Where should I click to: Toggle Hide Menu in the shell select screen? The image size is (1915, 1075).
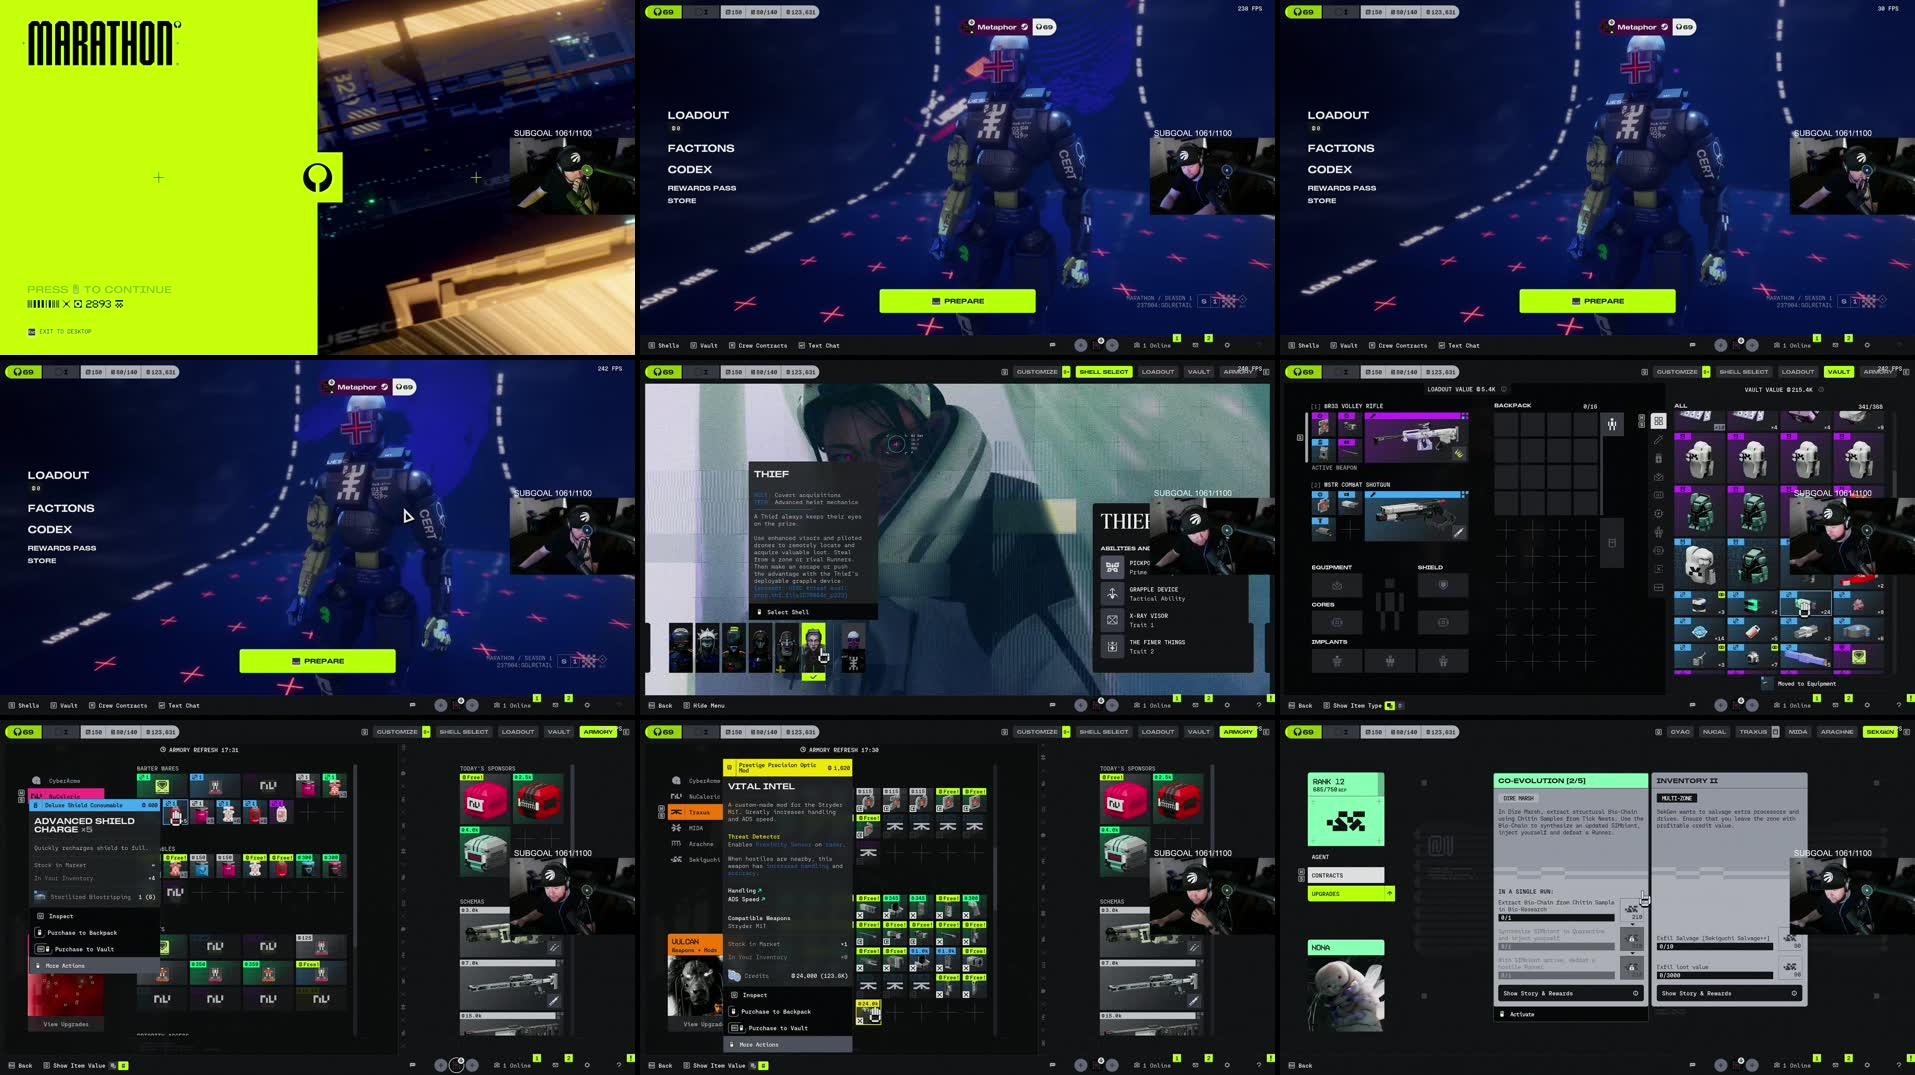pos(707,705)
